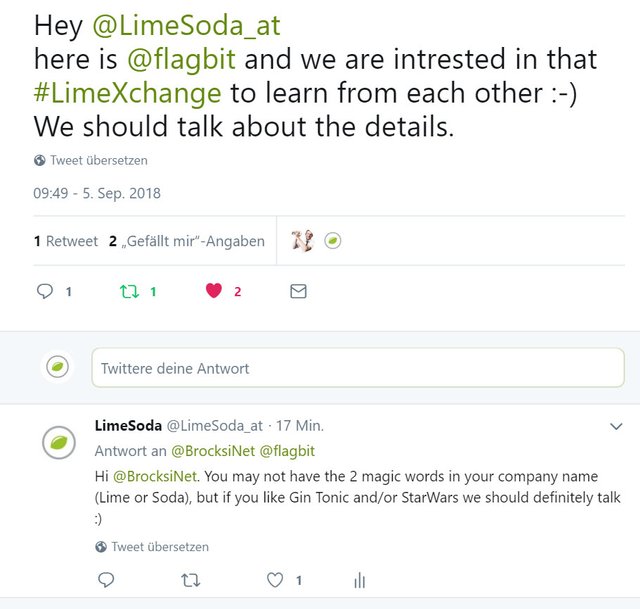Screen dimensions: 640x609
Task: Open LimeSoda's profile avatar beside the reply
Action: [x=59, y=442]
